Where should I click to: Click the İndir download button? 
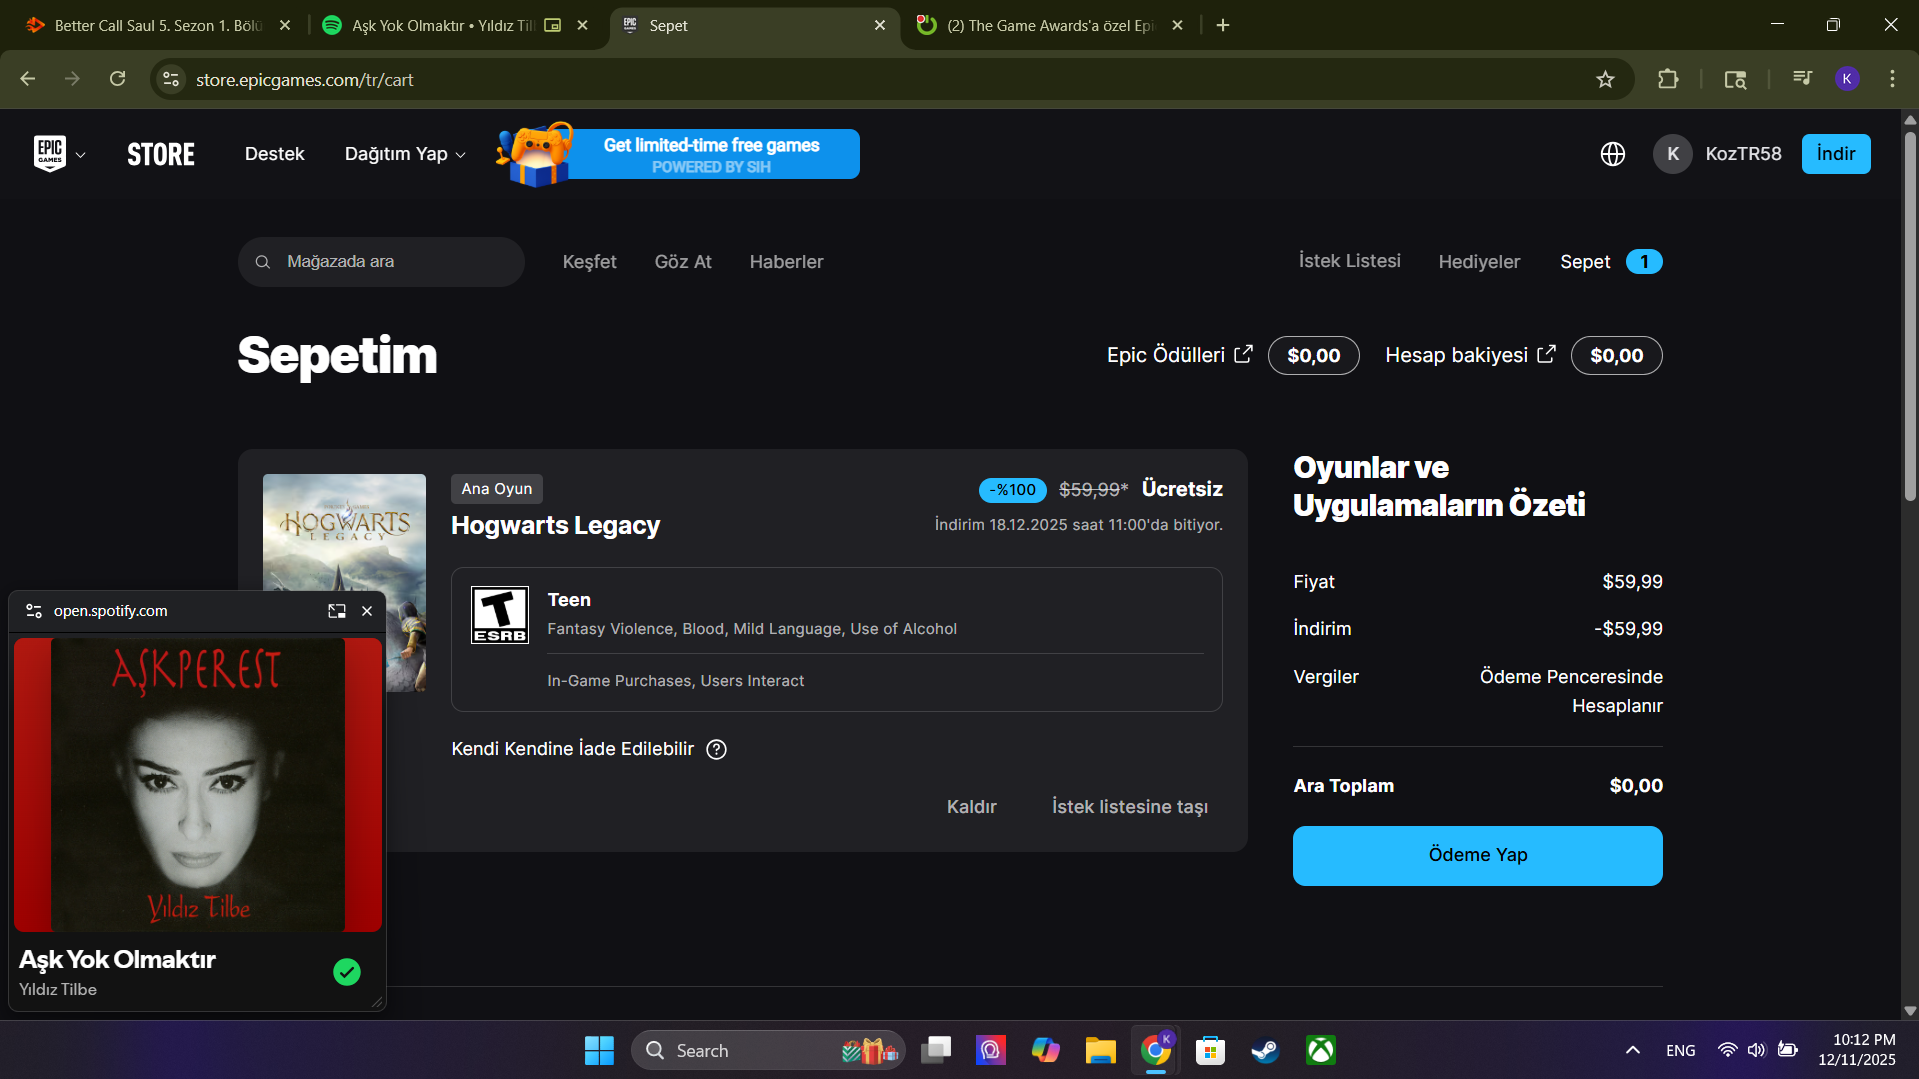click(x=1835, y=154)
